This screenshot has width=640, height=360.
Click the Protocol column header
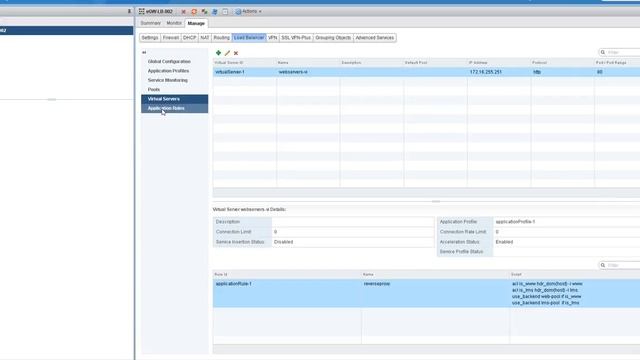pos(562,62)
